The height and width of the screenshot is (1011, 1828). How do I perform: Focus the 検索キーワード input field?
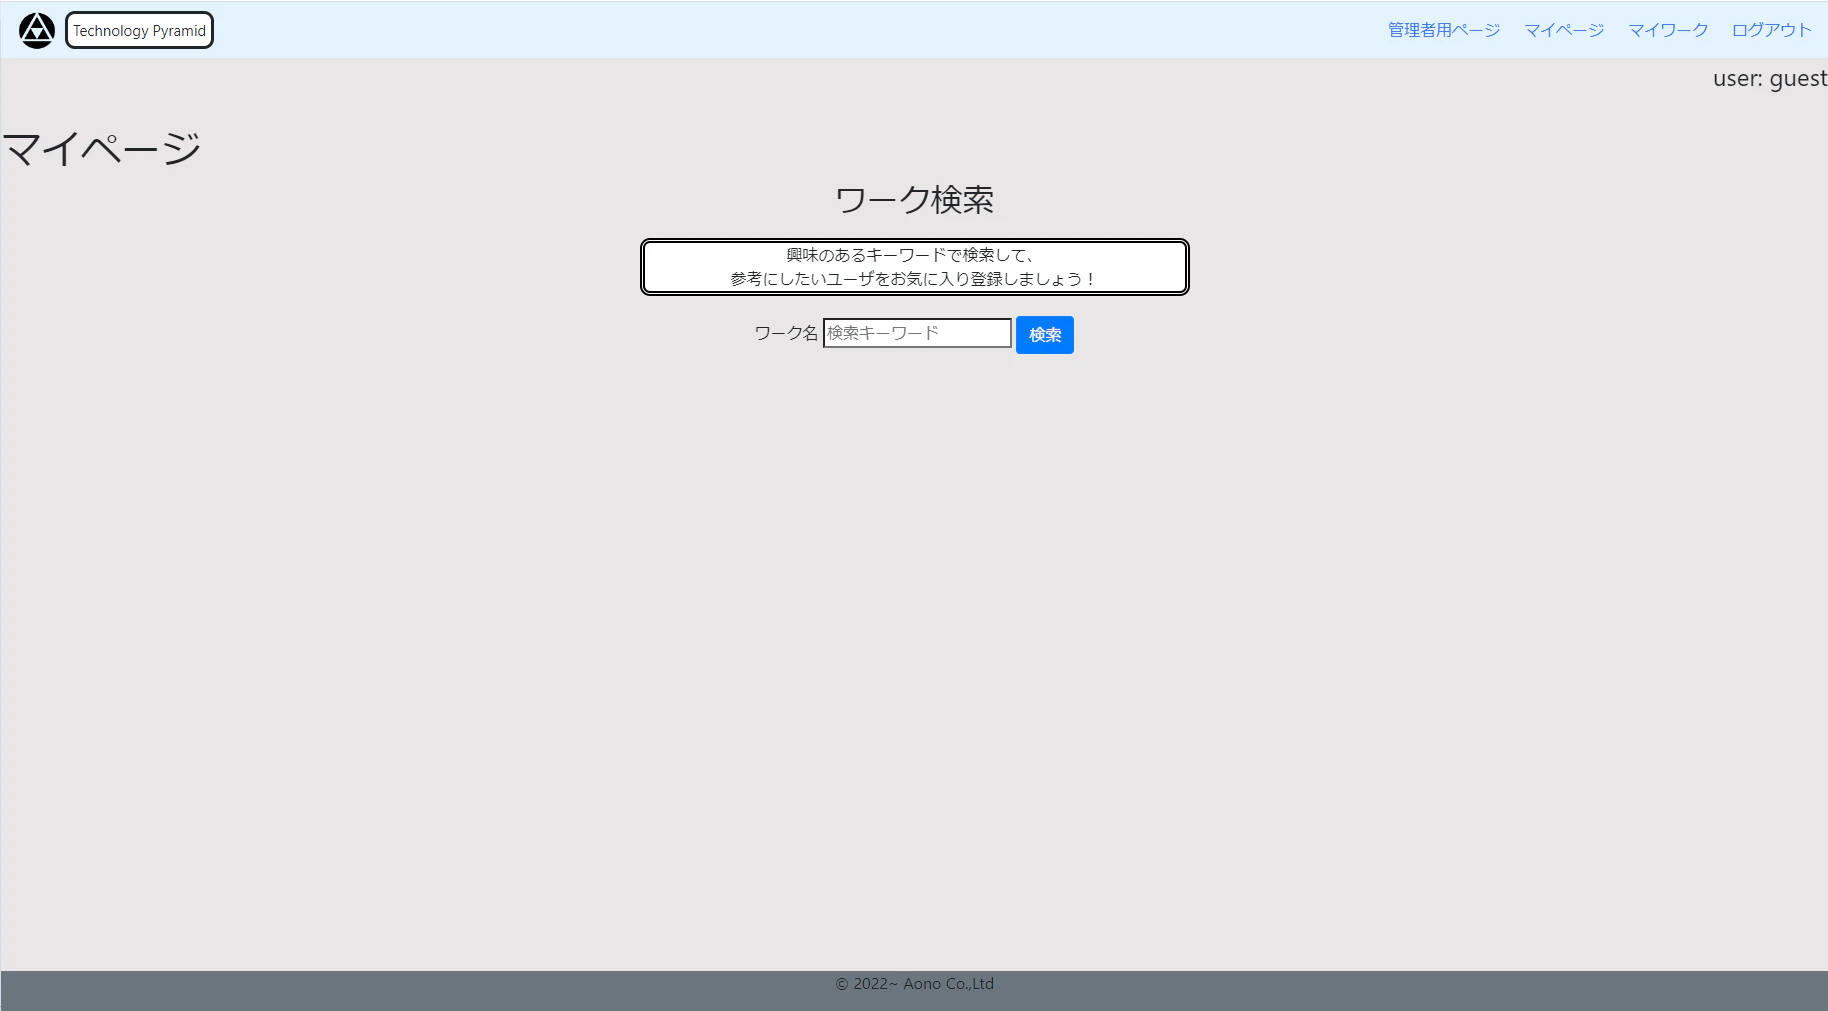[917, 333]
